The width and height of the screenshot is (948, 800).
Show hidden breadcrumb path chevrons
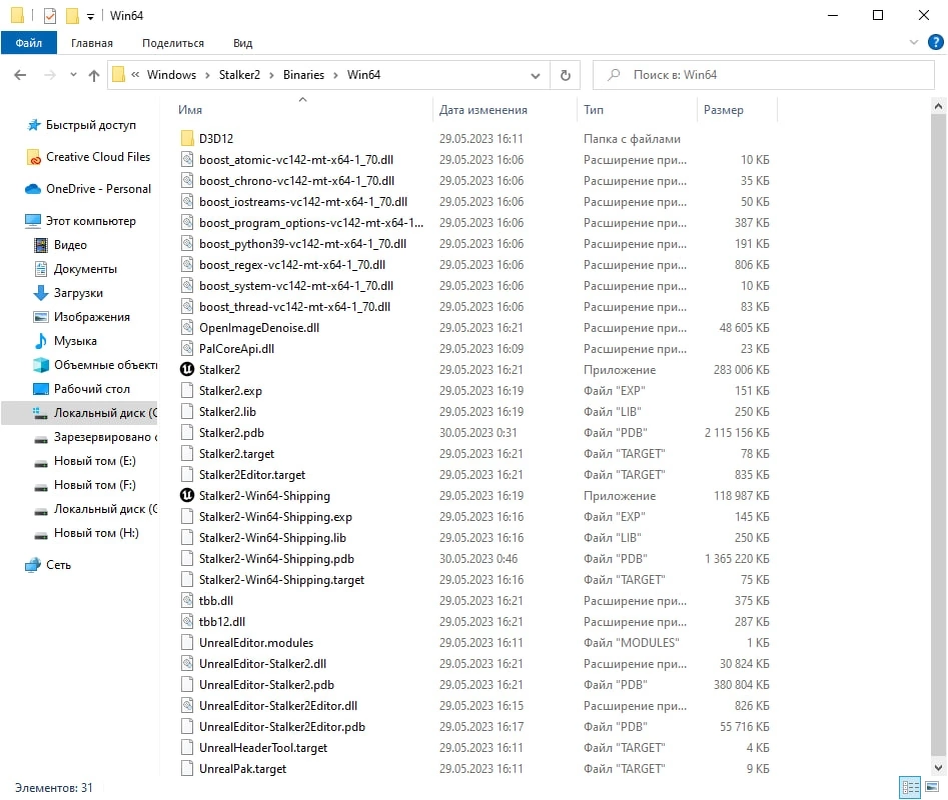point(135,75)
